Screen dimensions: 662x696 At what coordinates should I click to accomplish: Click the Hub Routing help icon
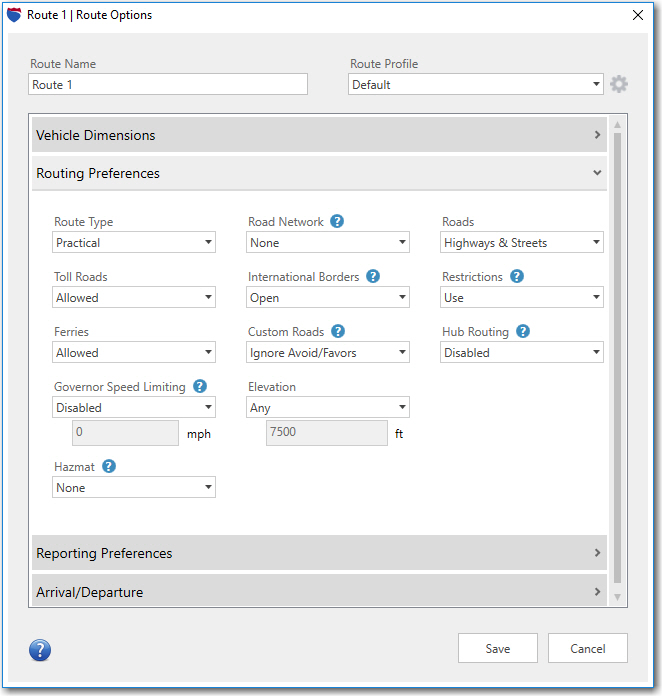coord(522,331)
